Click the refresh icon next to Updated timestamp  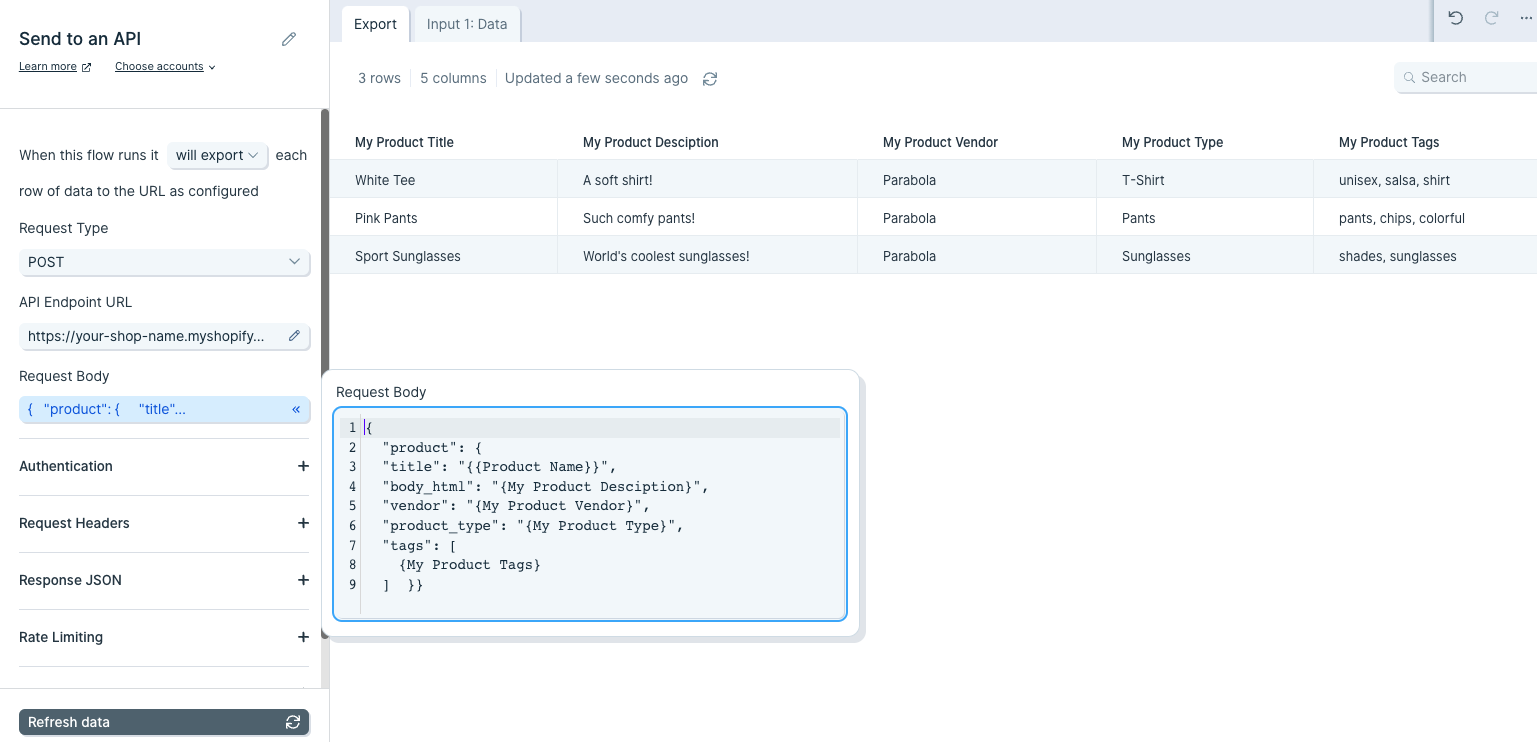pos(710,79)
